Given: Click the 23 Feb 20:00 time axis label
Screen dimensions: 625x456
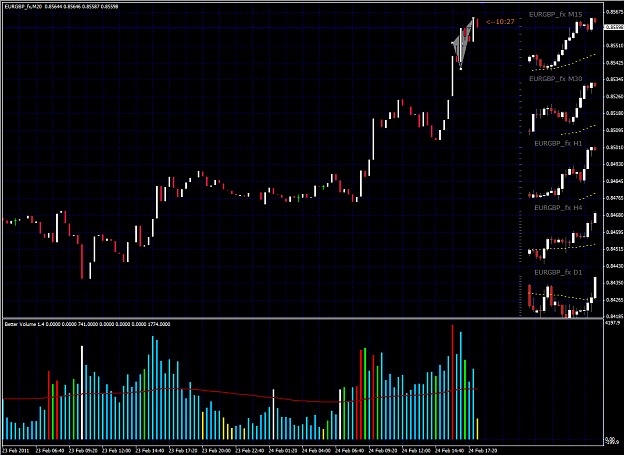Looking at the screenshot, I should click(217, 451).
